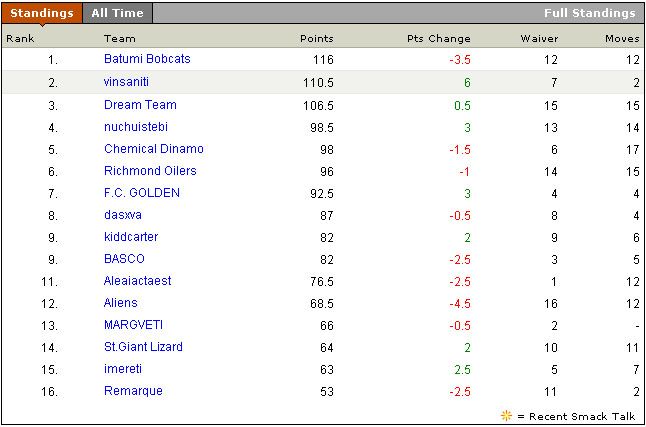
Task: View Chemical Dinamo team
Action: coord(153,149)
